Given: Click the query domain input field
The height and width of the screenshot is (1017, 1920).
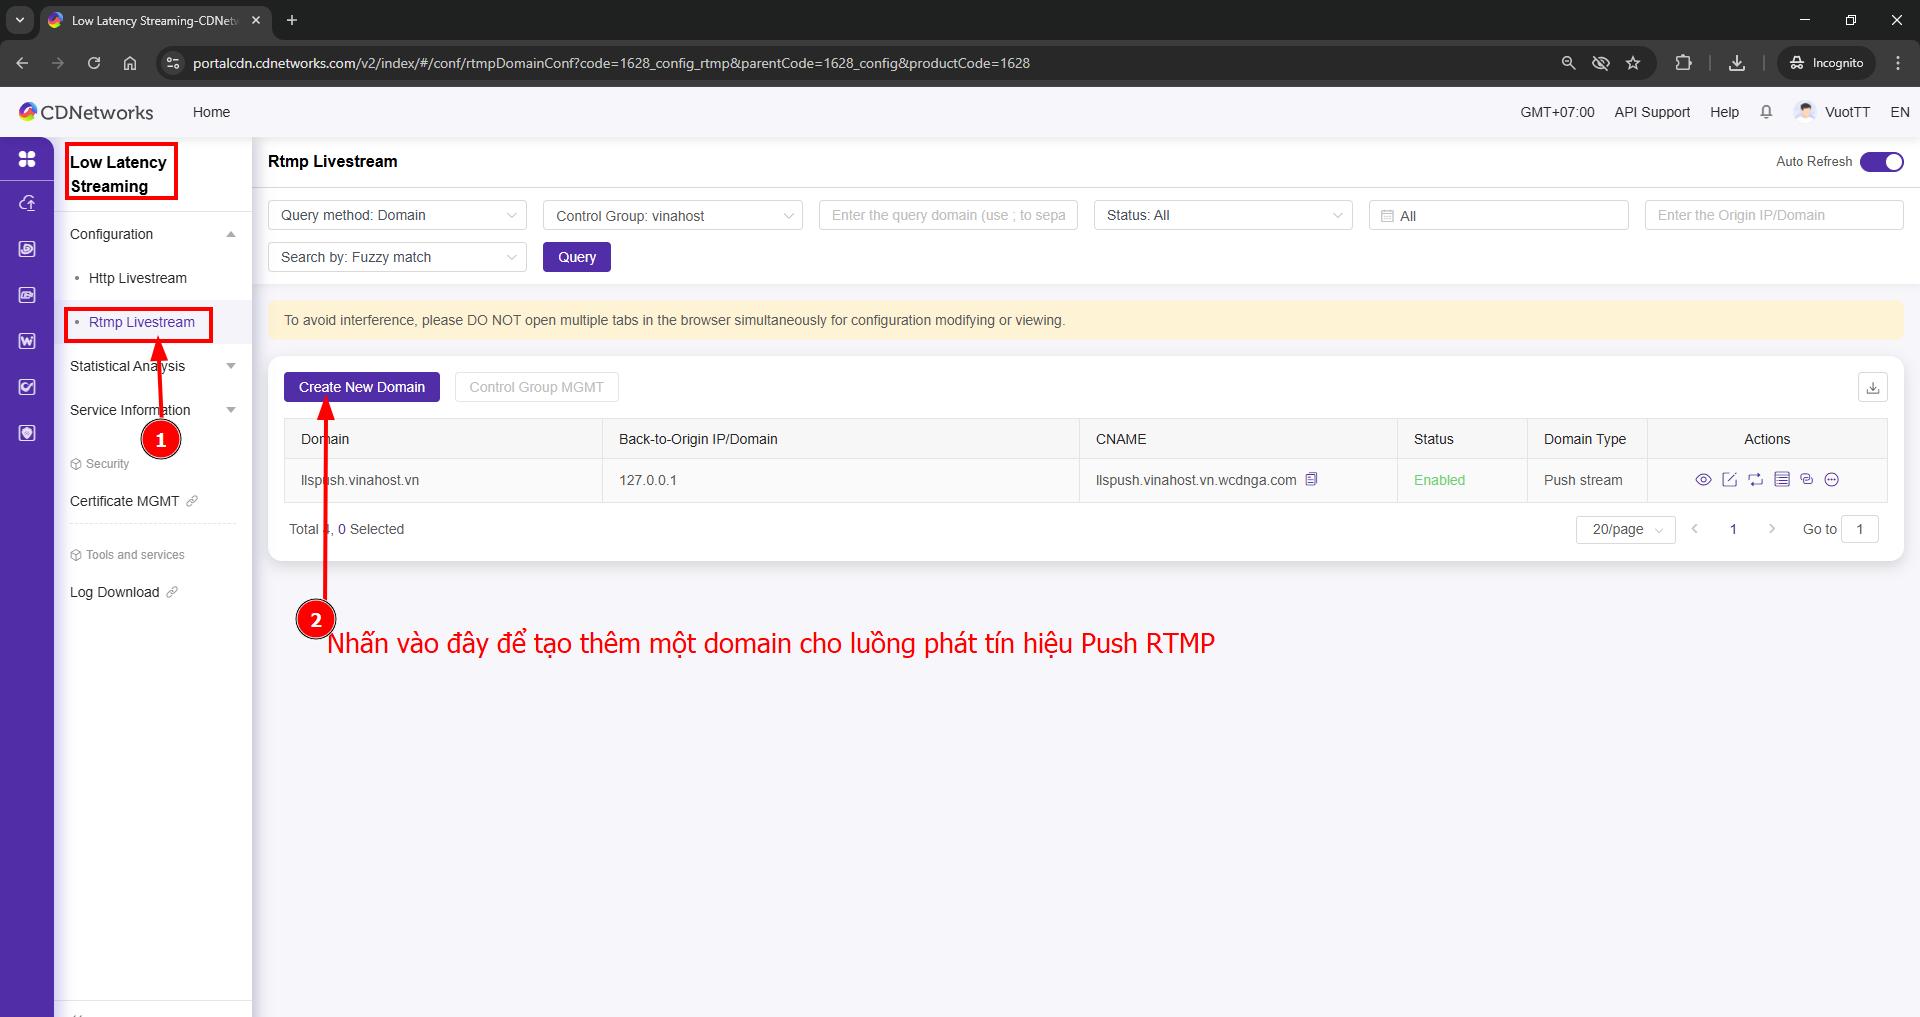Looking at the screenshot, I should click(x=947, y=215).
